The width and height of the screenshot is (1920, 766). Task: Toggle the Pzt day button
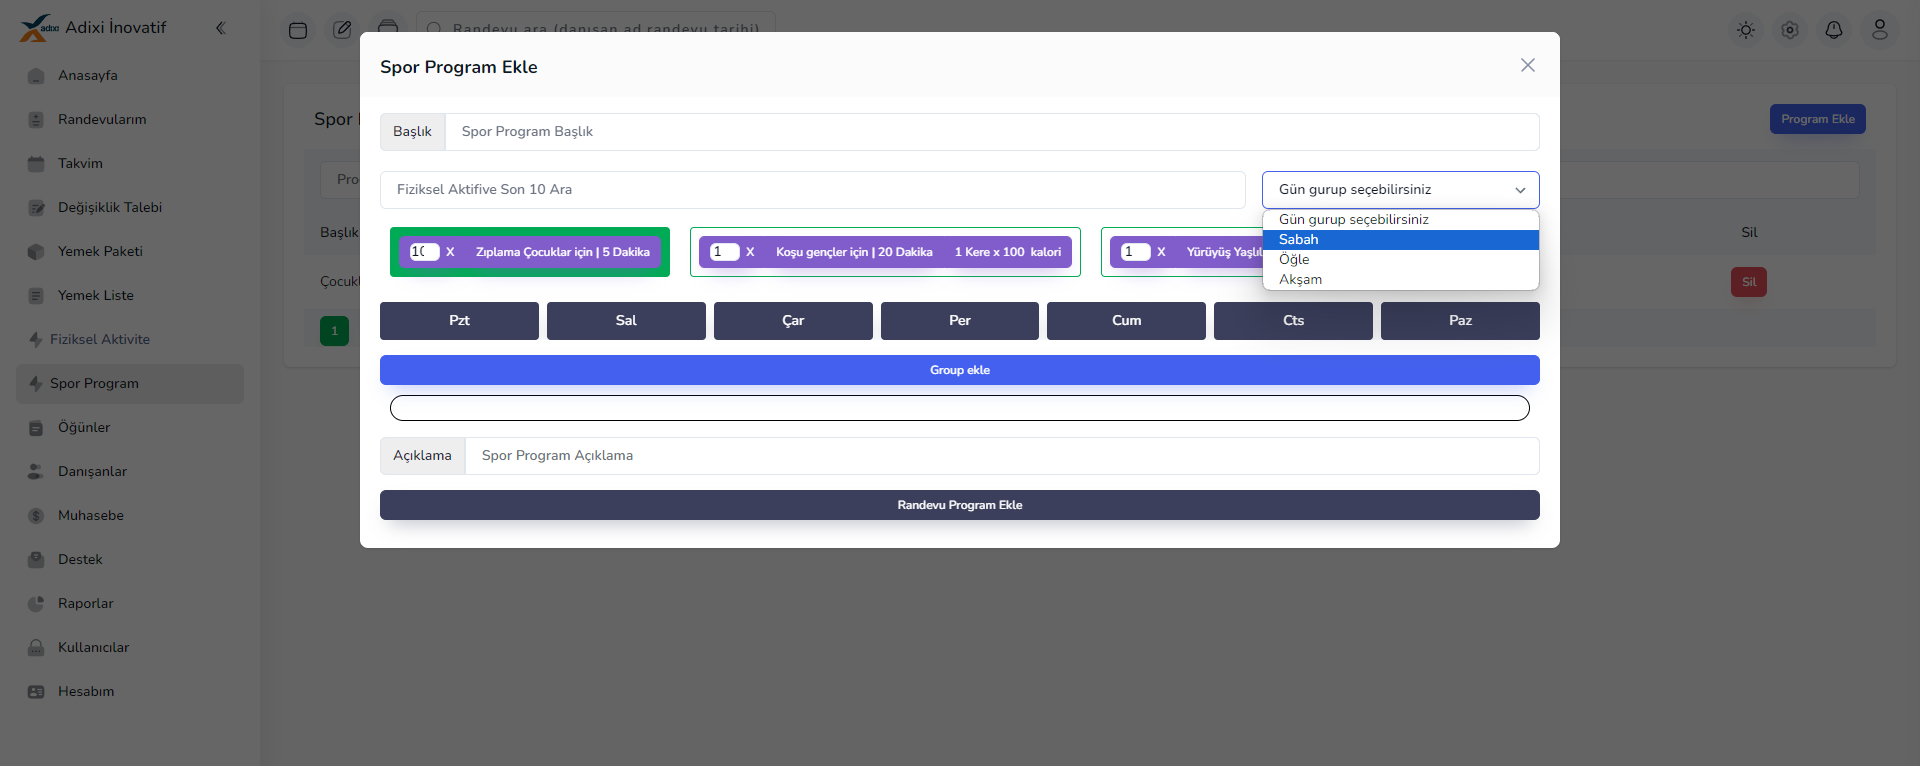click(x=459, y=321)
